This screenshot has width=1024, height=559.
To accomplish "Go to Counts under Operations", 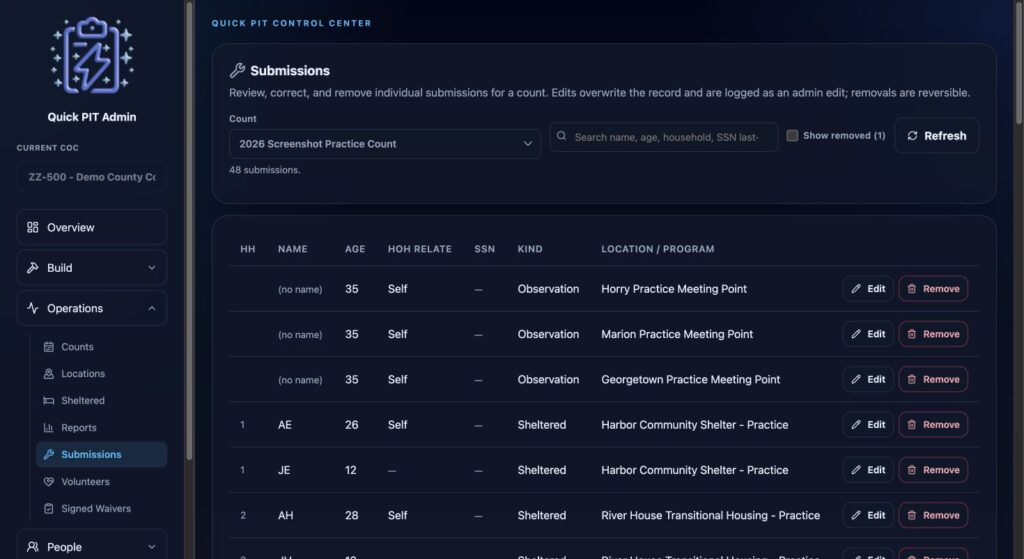I will tap(101, 347).
